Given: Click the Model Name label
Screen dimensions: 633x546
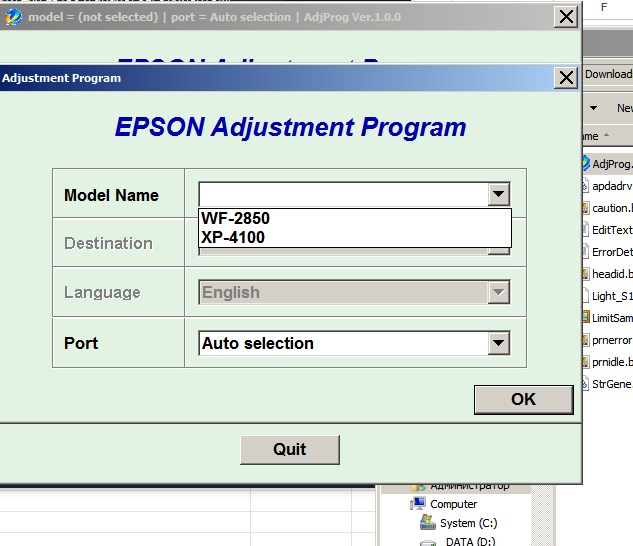Looking at the screenshot, I should click(x=111, y=195).
